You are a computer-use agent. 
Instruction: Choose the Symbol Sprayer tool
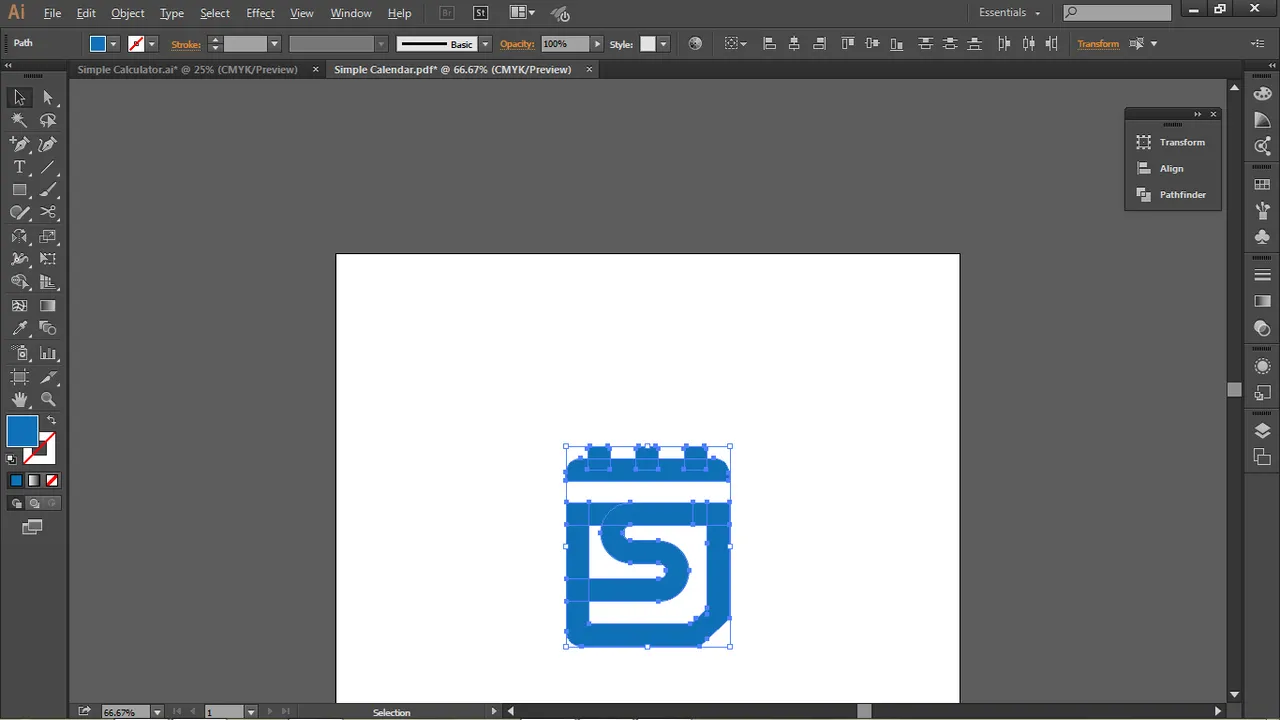(x=19, y=353)
